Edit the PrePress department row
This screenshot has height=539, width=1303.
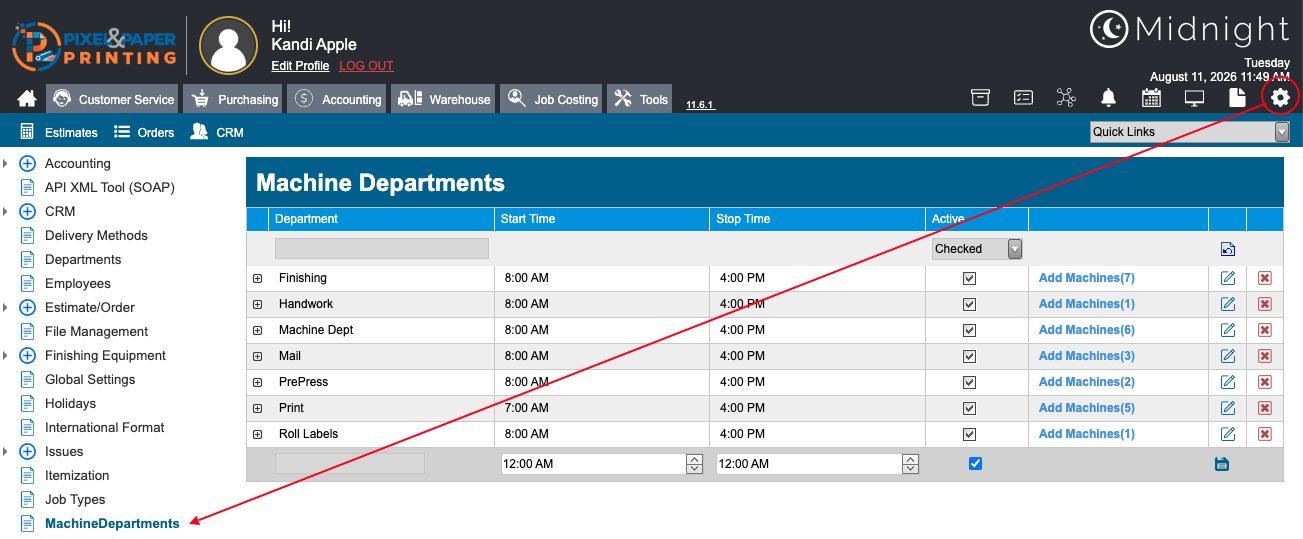pyautogui.click(x=1228, y=382)
